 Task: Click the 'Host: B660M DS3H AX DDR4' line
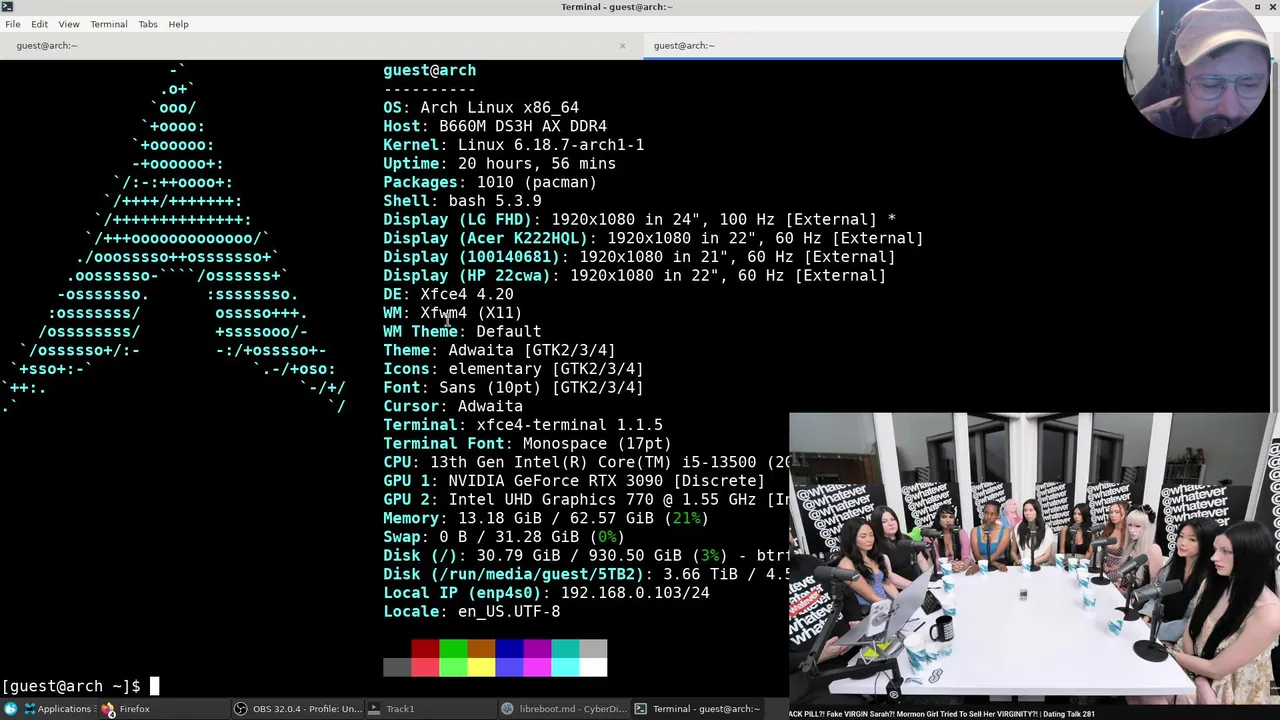point(495,126)
